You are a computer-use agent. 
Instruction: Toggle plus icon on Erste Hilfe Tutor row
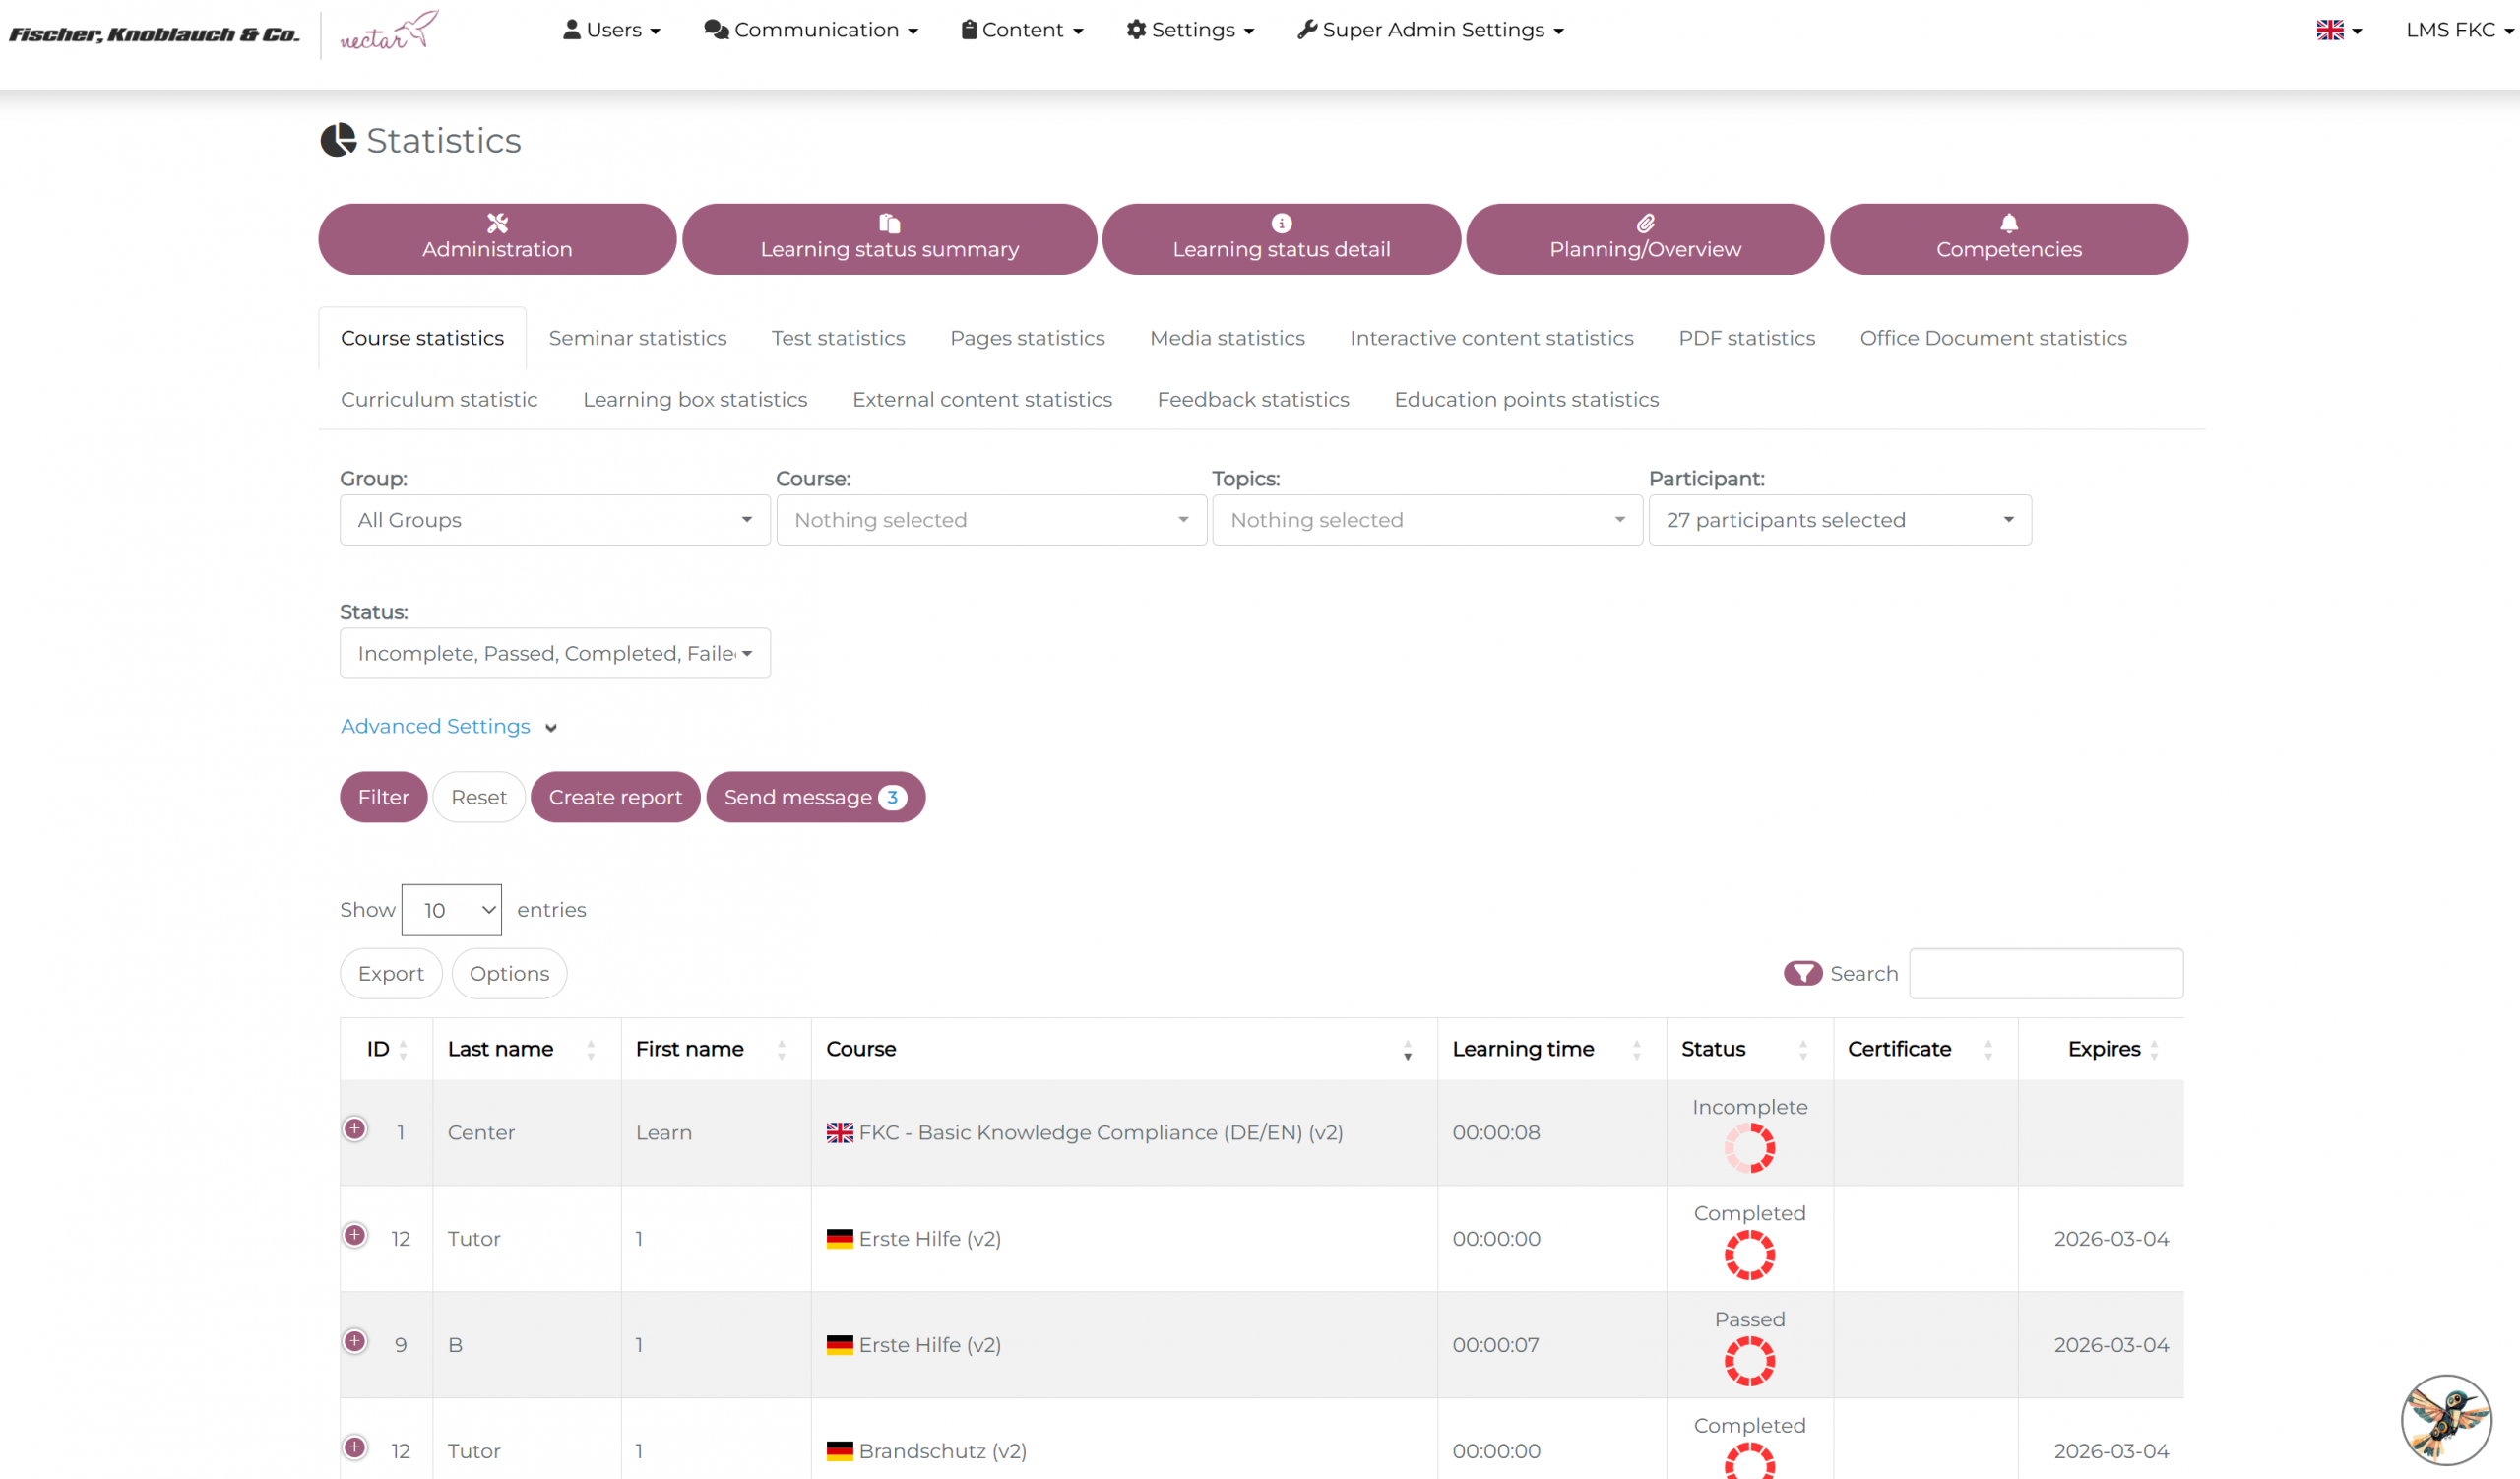[x=355, y=1235]
